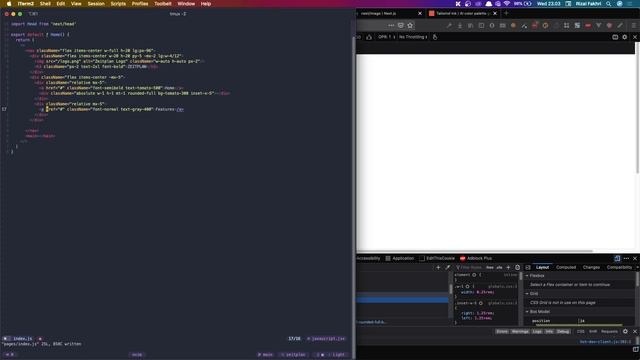The height and width of the screenshot is (360, 640).
Task: Open the Downloads arrow icon in toolbar
Action: point(460,25)
